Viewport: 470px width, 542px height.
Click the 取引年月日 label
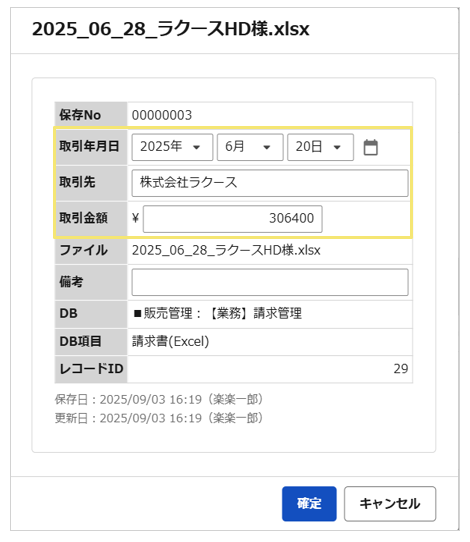(x=89, y=146)
